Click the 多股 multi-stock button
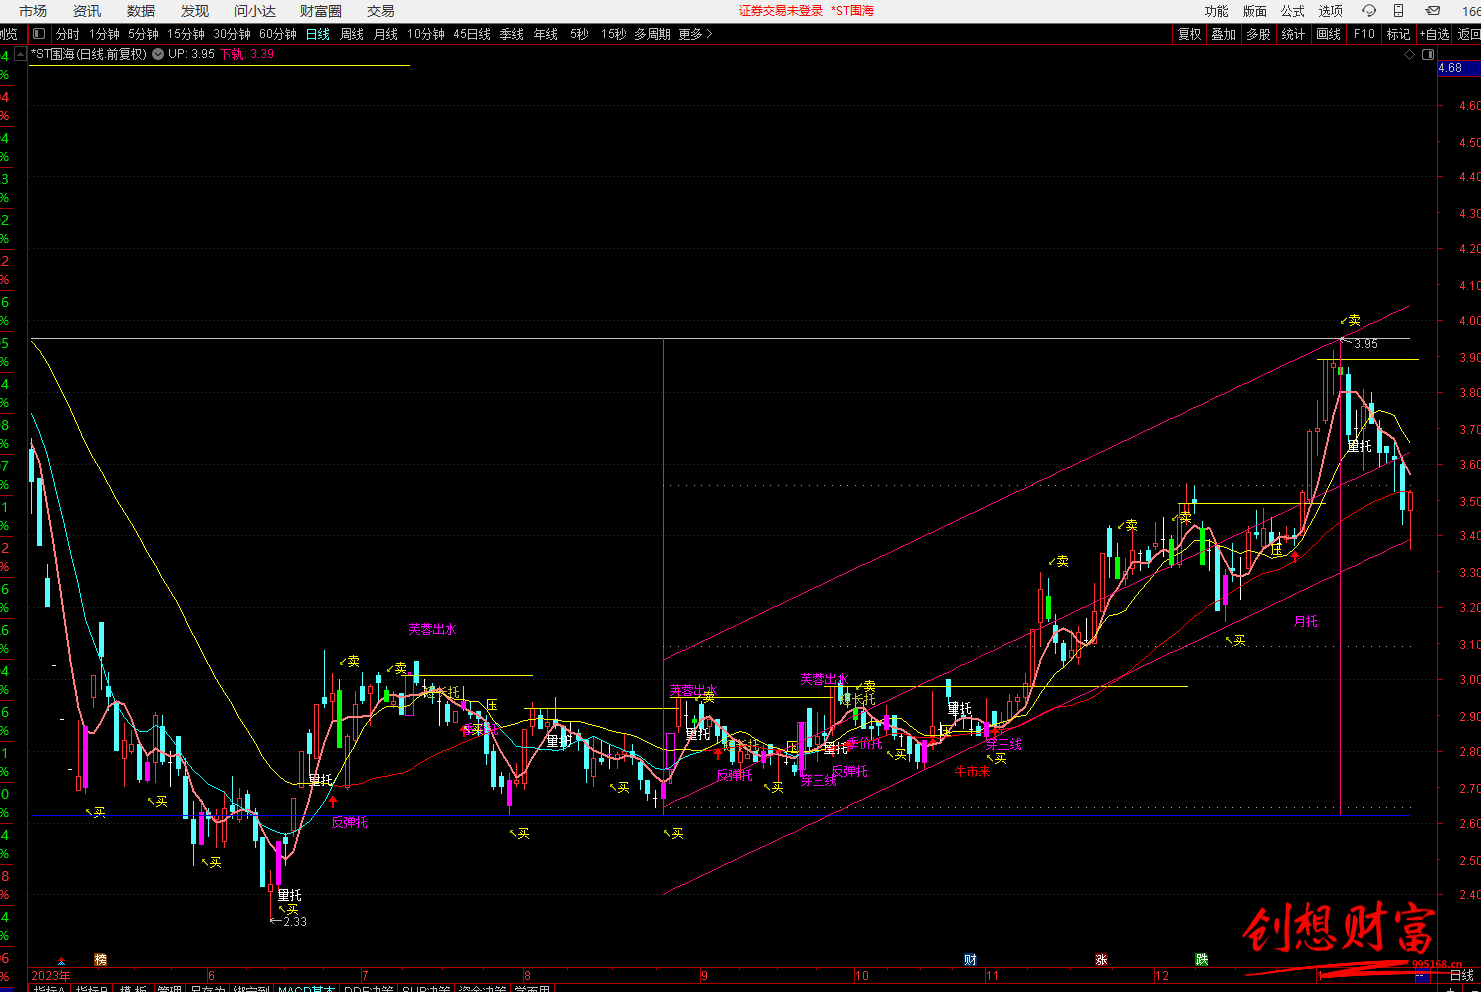1481x992 pixels. [x=1258, y=34]
